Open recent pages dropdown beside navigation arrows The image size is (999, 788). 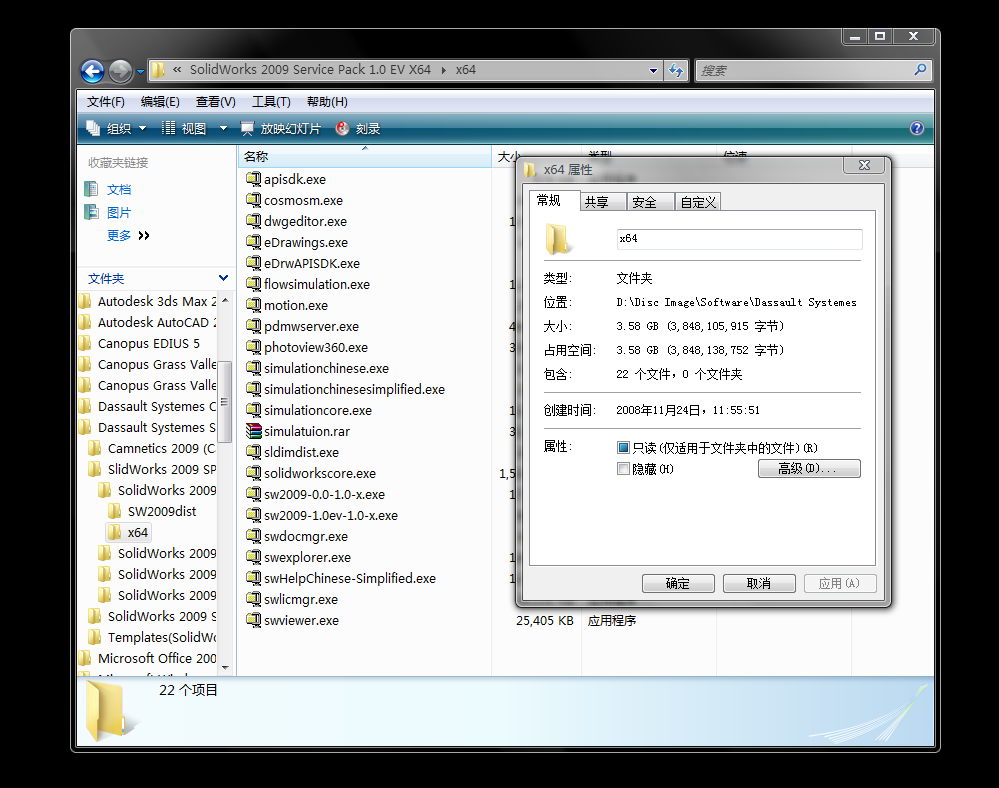pos(140,71)
